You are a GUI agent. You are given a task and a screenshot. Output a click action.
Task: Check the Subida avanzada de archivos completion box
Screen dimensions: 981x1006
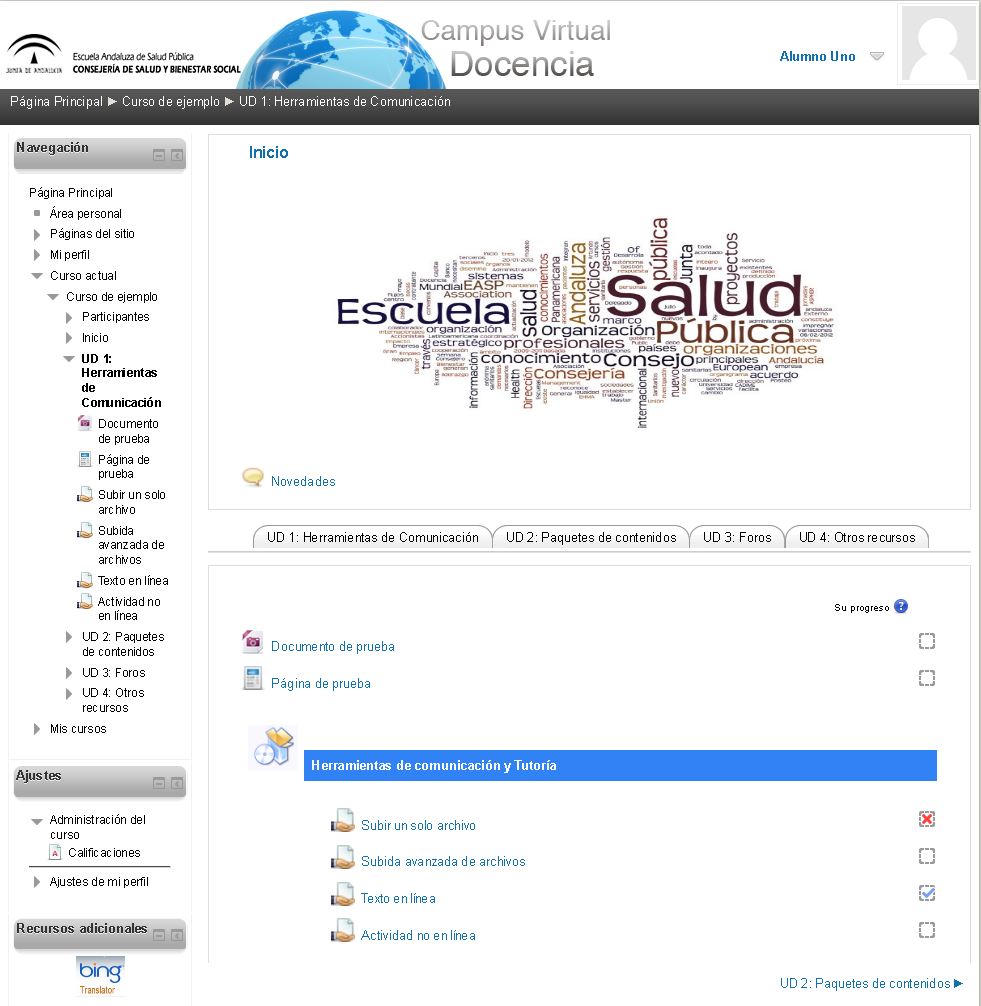[927, 856]
